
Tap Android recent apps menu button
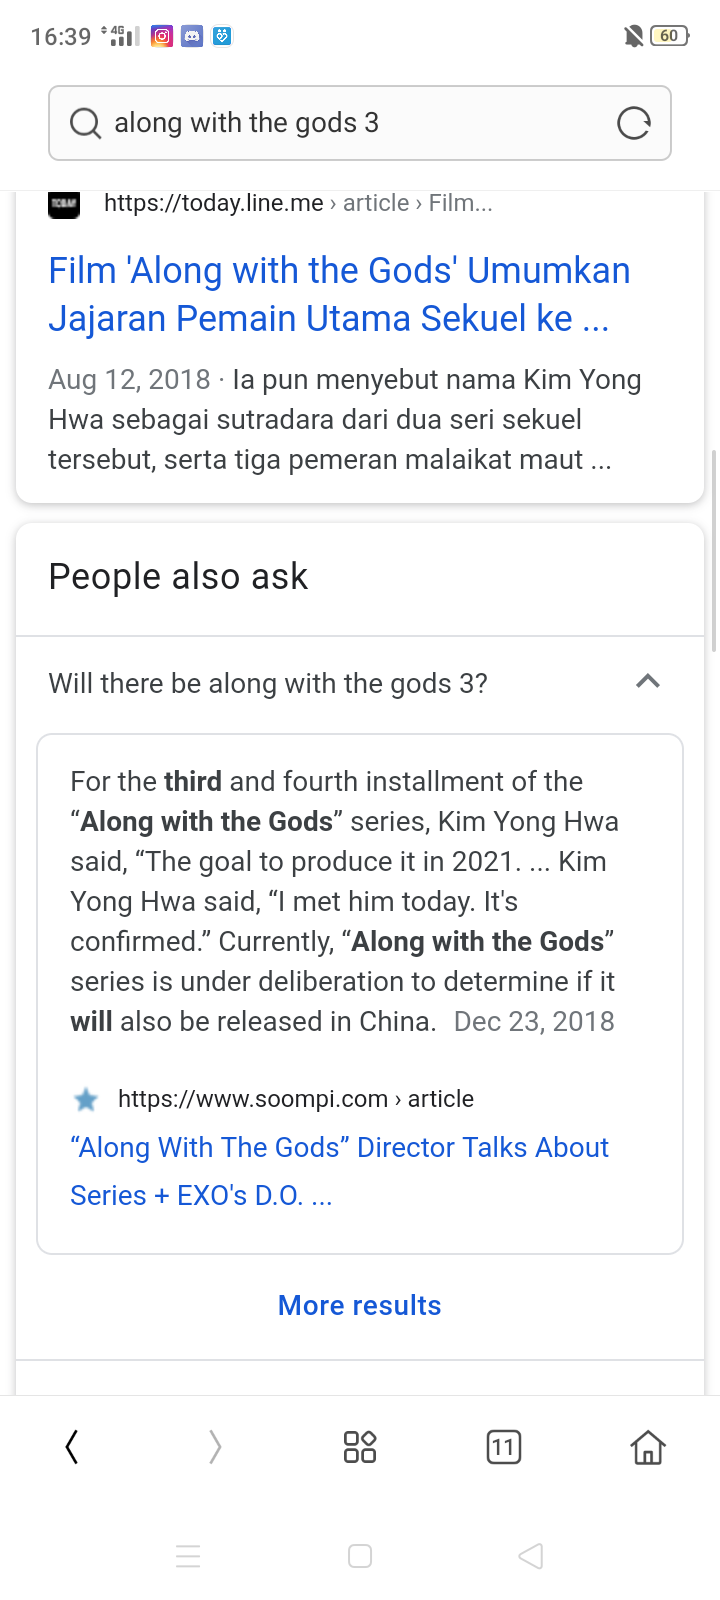(188, 1556)
